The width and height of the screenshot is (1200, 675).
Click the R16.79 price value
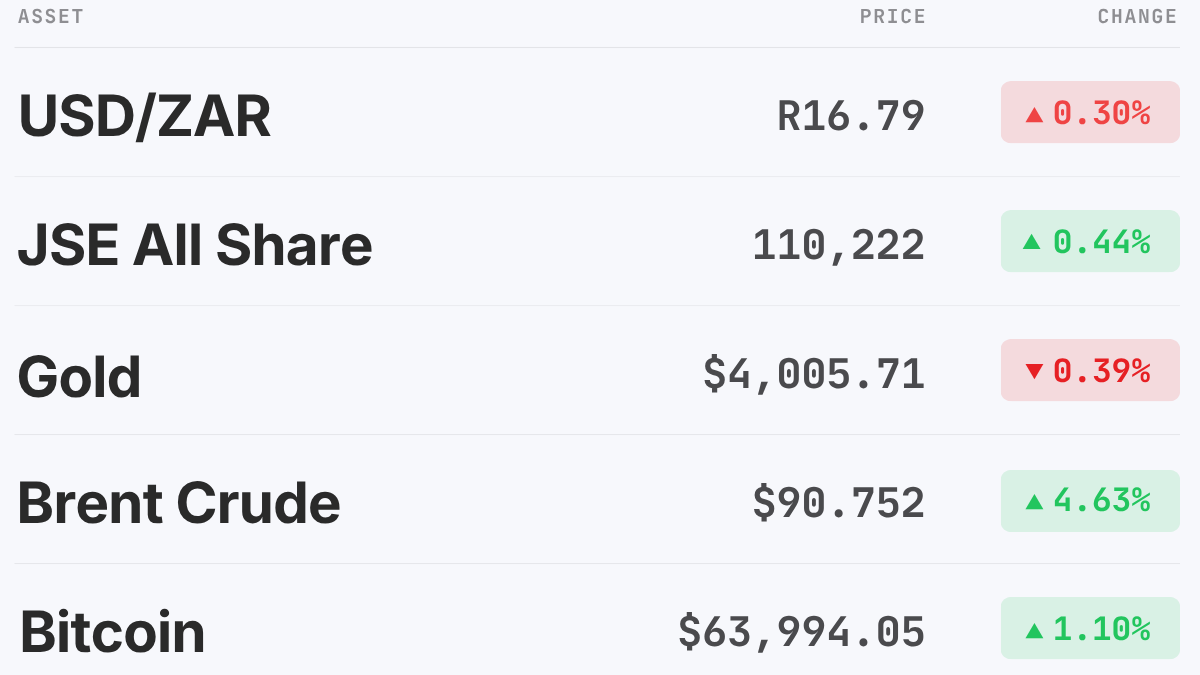(851, 115)
